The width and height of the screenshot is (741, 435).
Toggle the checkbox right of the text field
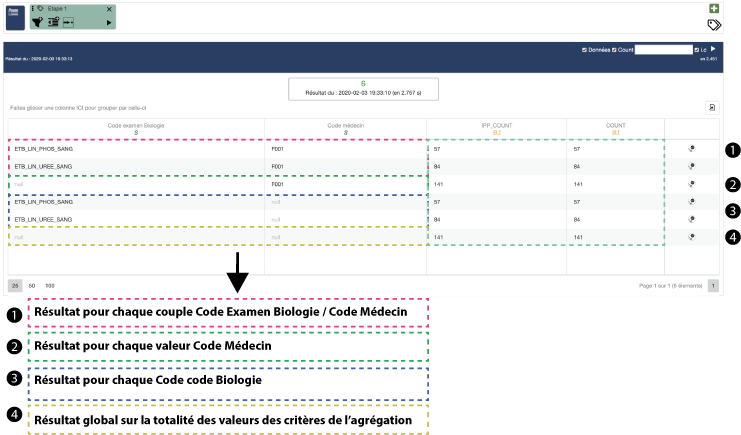click(697, 49)
